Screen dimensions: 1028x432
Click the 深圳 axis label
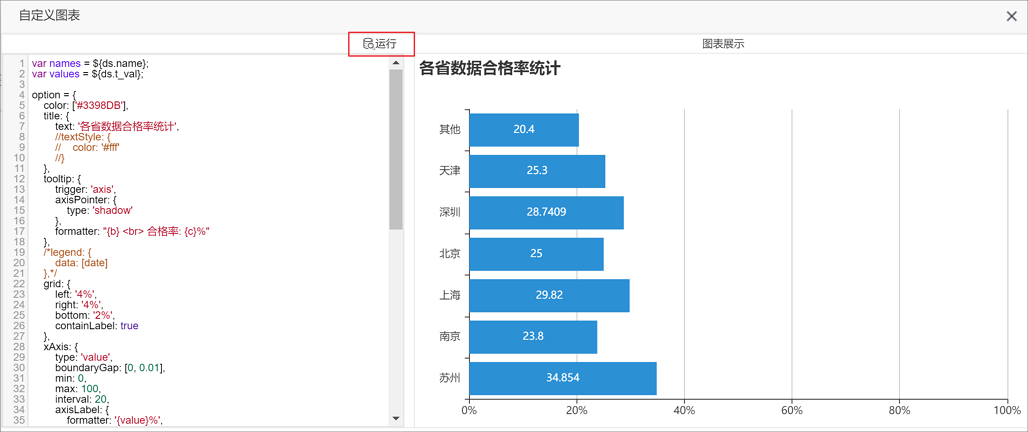pos(450,212)
